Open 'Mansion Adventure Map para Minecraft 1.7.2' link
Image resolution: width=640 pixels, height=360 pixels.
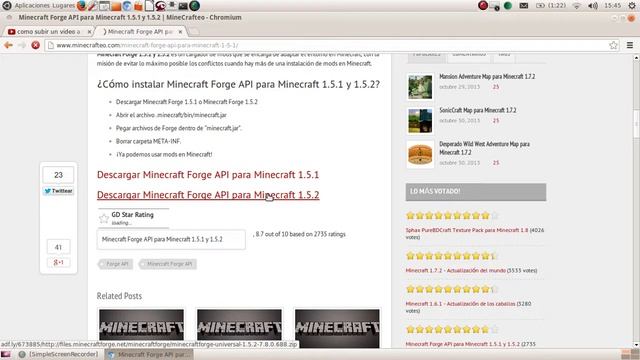coord(487,76)
